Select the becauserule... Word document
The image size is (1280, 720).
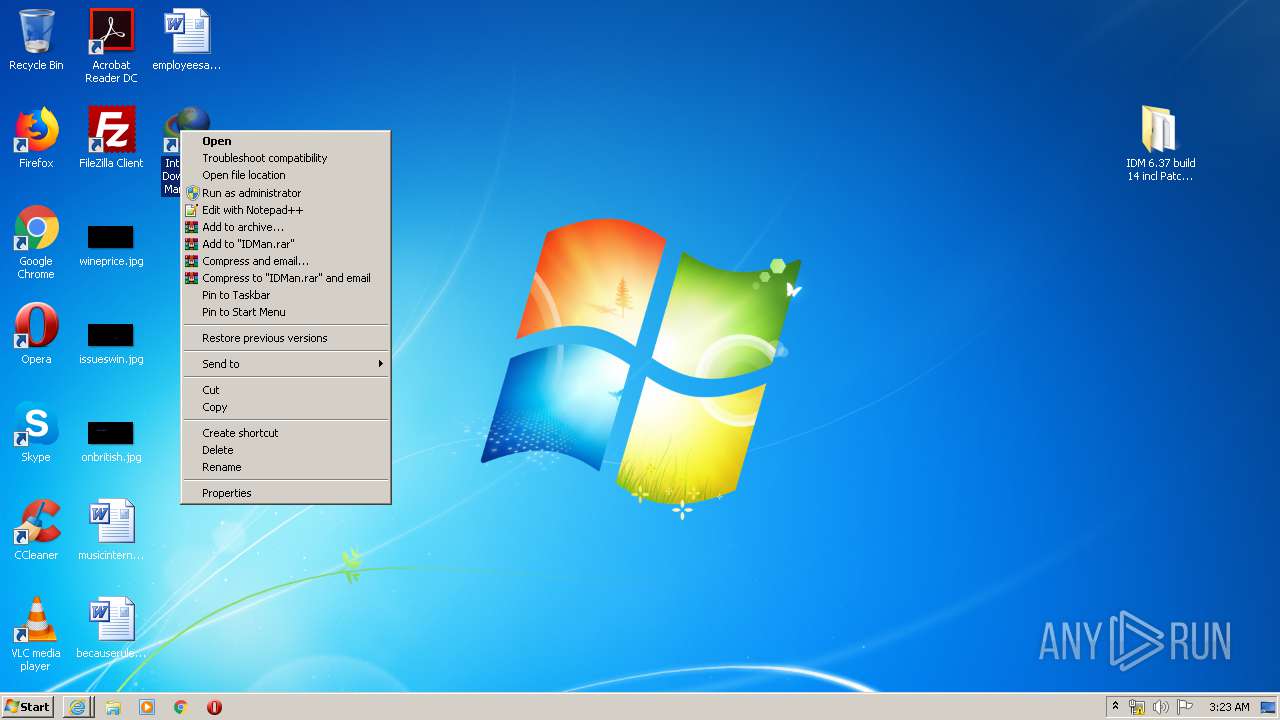point(111,628)
